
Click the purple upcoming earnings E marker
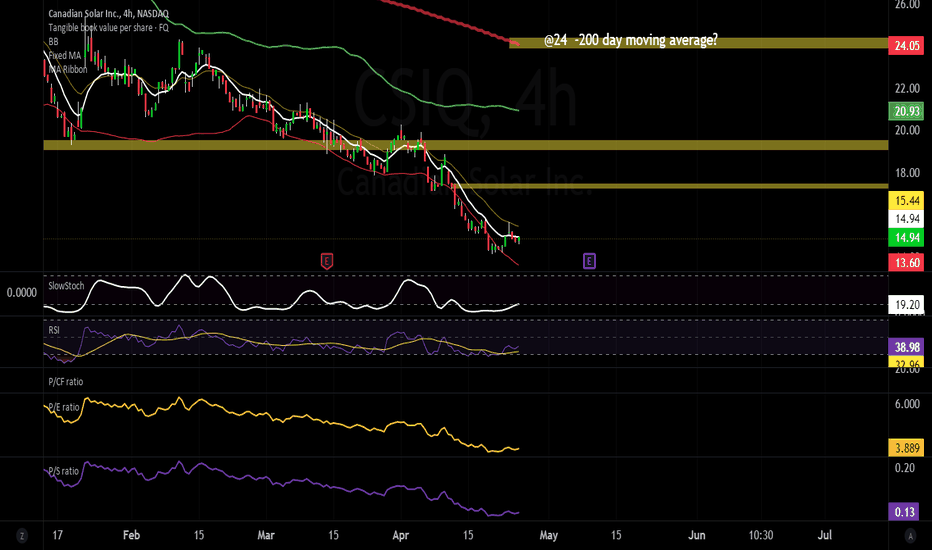coord(589,260)
